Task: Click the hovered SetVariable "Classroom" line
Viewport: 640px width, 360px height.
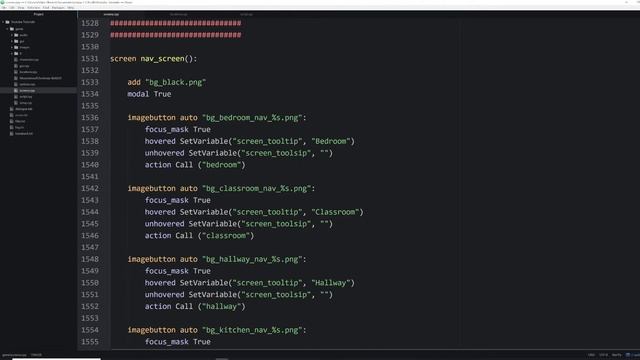Action: point(254,212)
